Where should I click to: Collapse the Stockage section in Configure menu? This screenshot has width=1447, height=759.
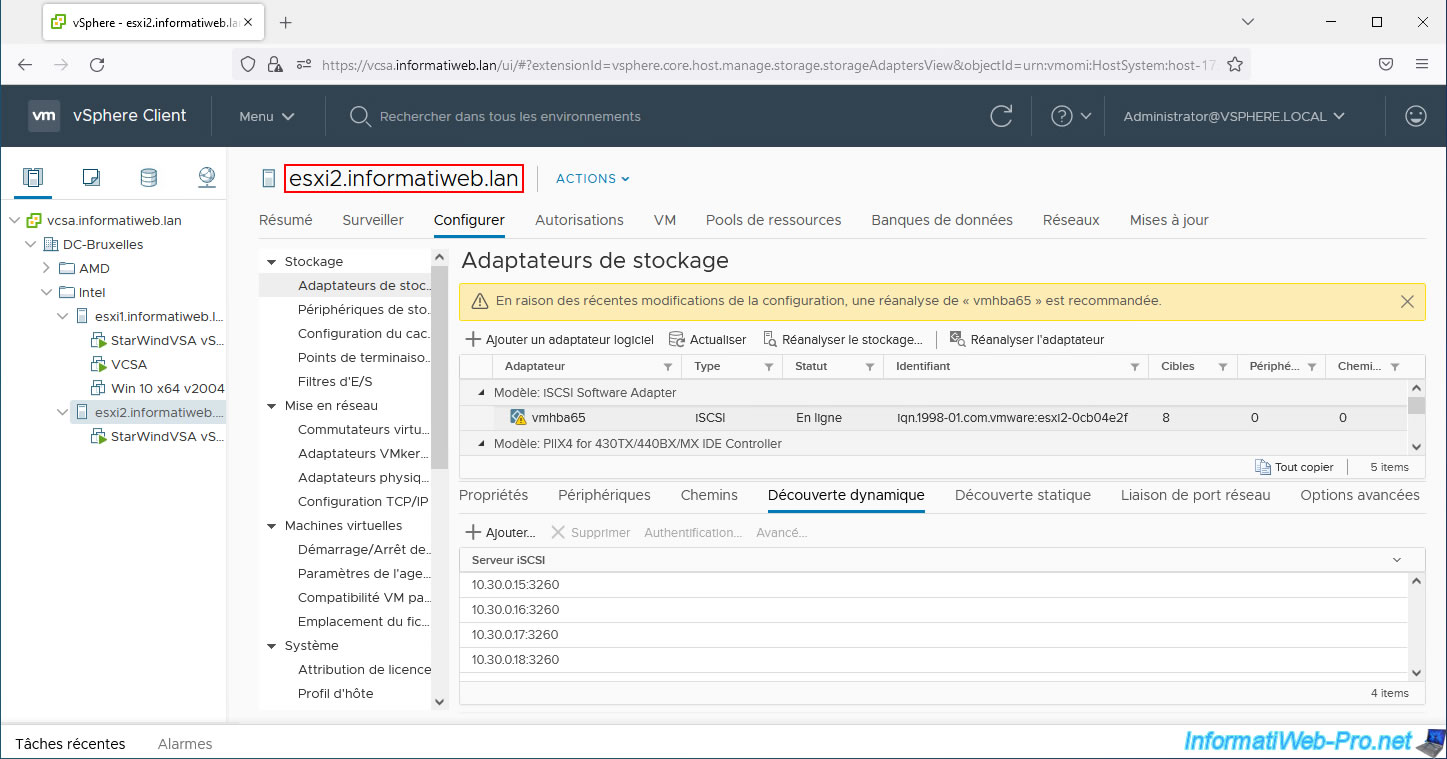(x=271, y=262)
